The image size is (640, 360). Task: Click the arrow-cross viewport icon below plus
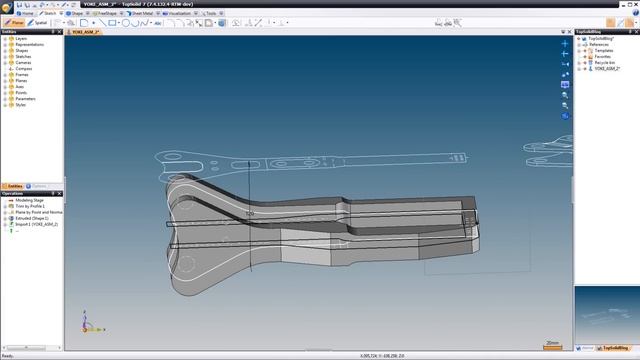(565, 53)
